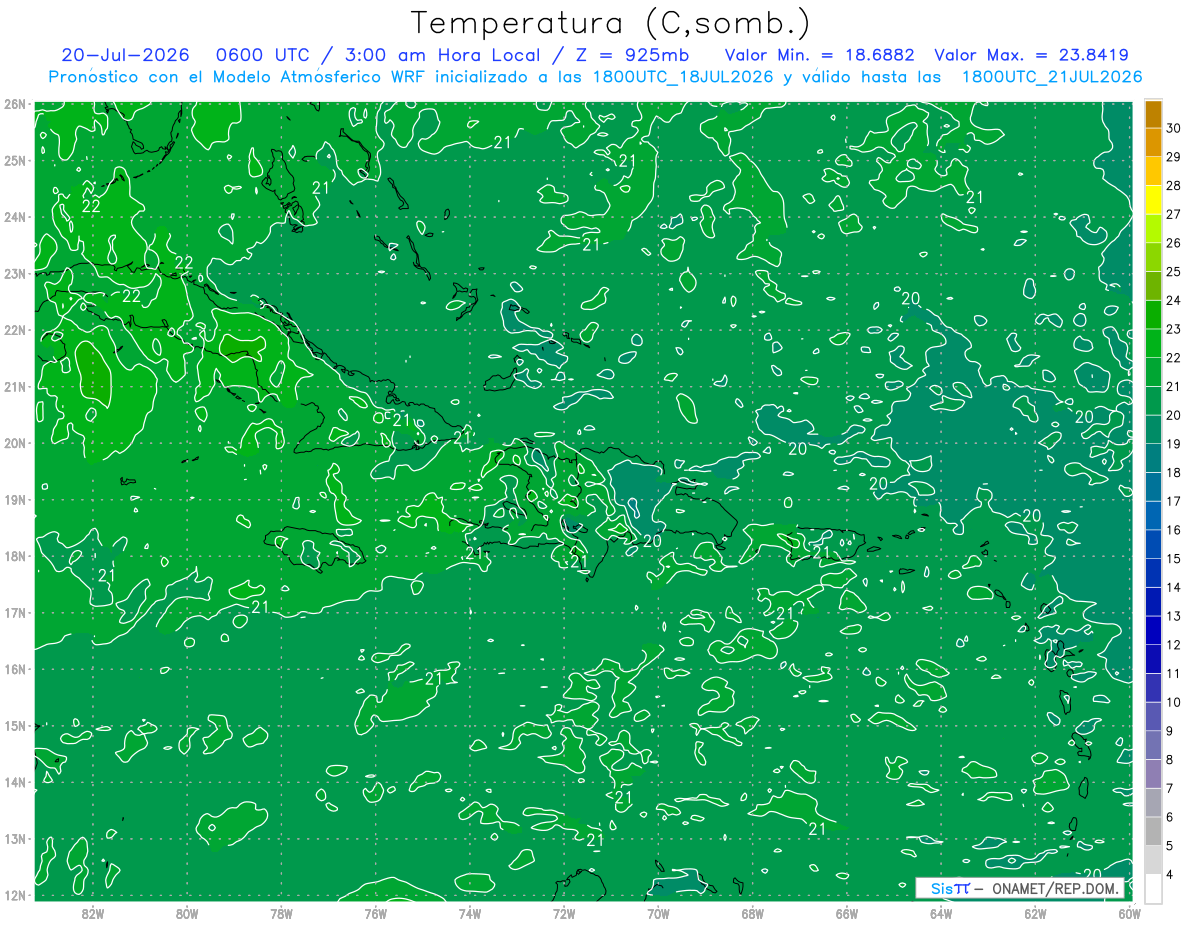Click the "21N" latitude axis label
The width and height of the screenshot is (1200, 927).
click(x=15, y=386)
